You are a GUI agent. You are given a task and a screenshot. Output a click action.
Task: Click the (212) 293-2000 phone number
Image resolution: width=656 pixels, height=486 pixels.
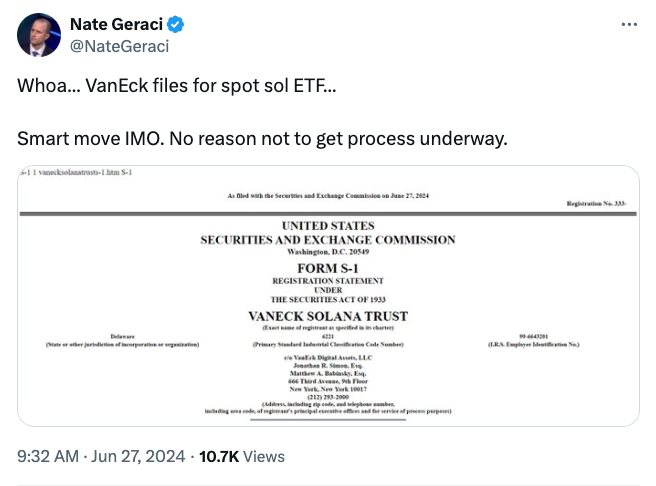[327, 395]
